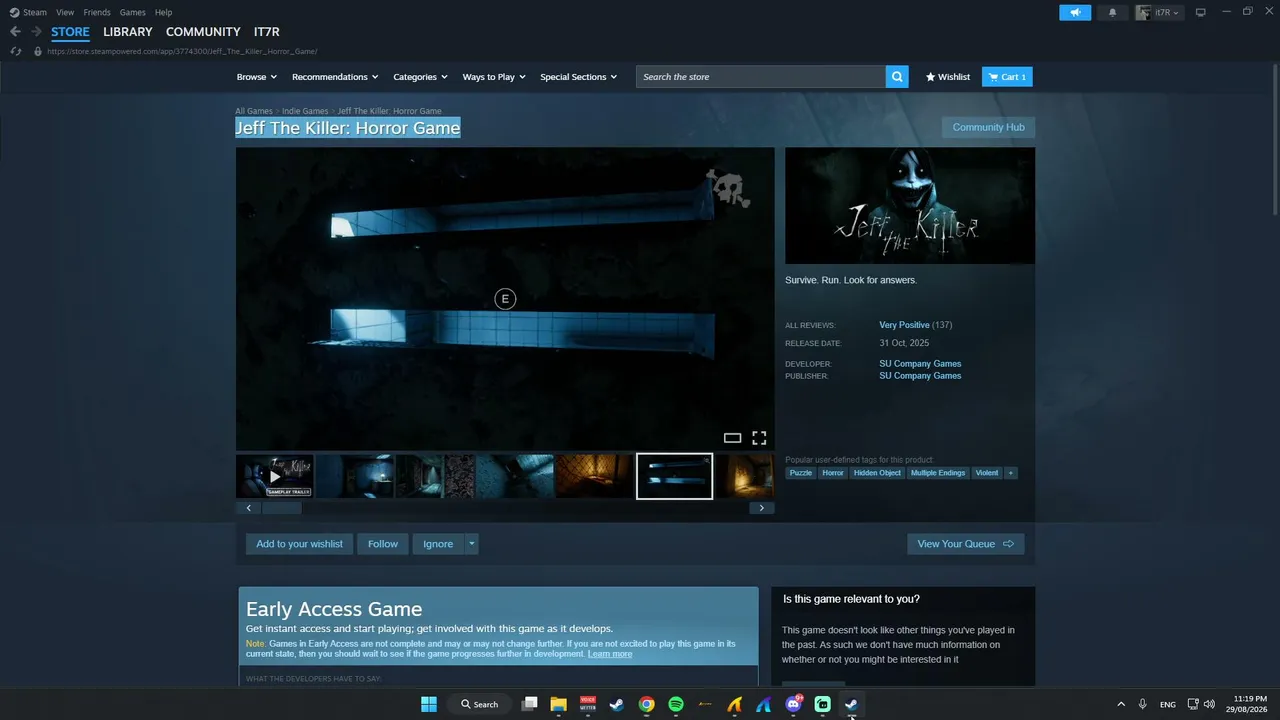Follow this game
This screenshot has height=720, width=1280.
383,544
